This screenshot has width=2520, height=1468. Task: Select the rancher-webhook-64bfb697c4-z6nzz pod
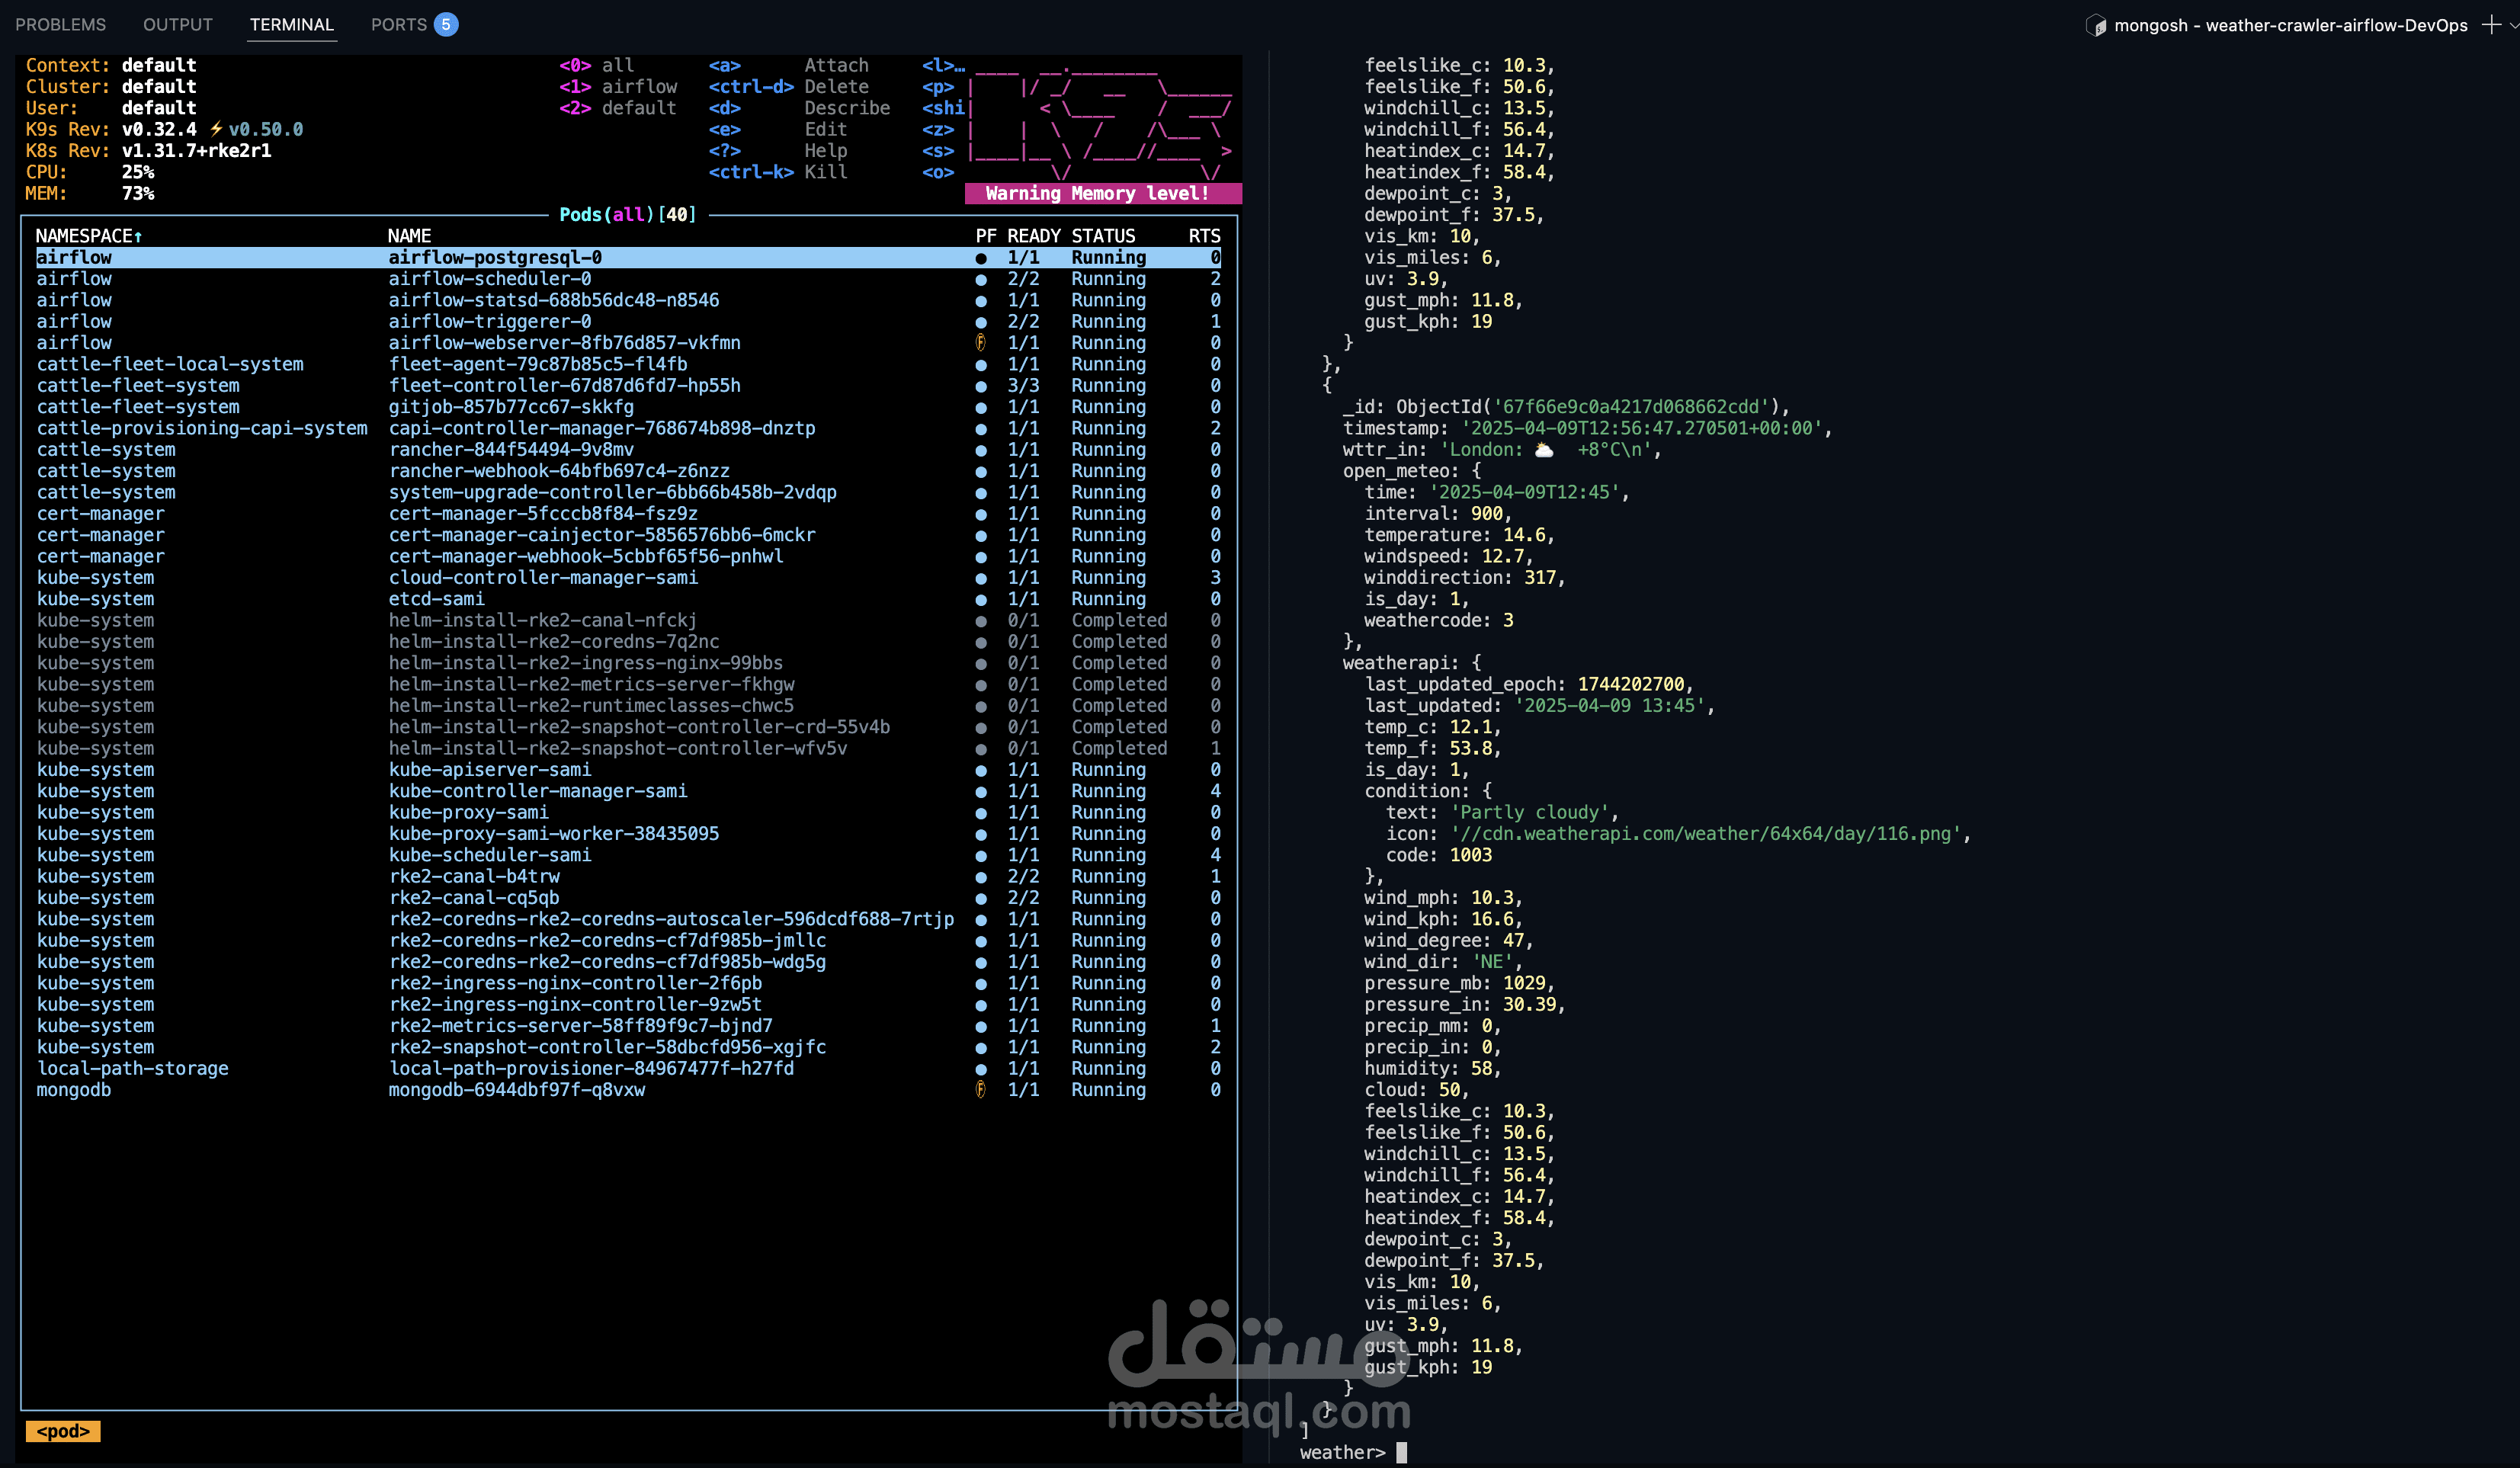(559, 471)
